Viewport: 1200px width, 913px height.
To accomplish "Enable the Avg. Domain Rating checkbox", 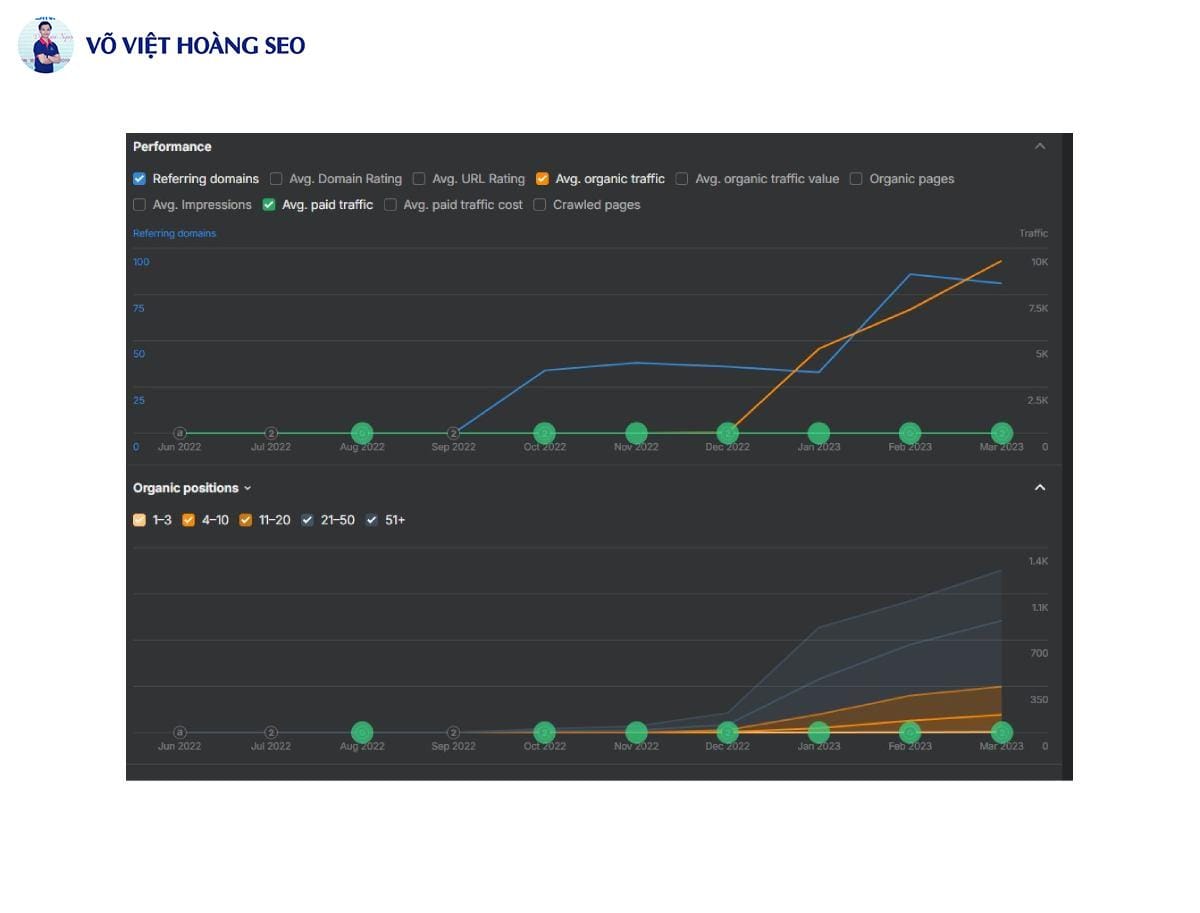I will pyautogui.click(x=277, y=179).
